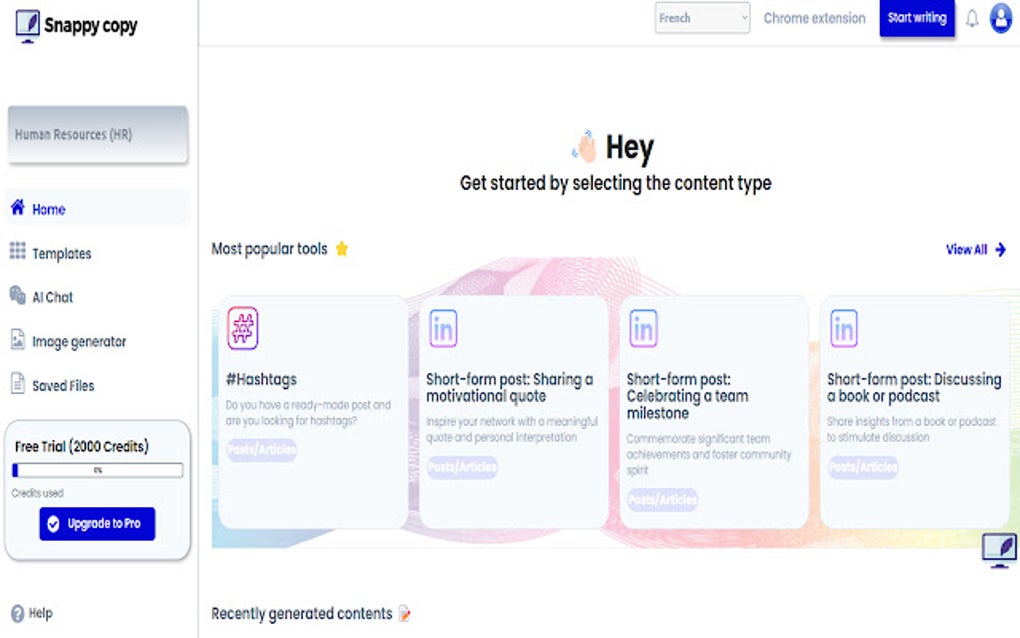Open View All popular tools
This screenshot has width=1020, height=638.
pyautogui.click(x=975, y=249)
